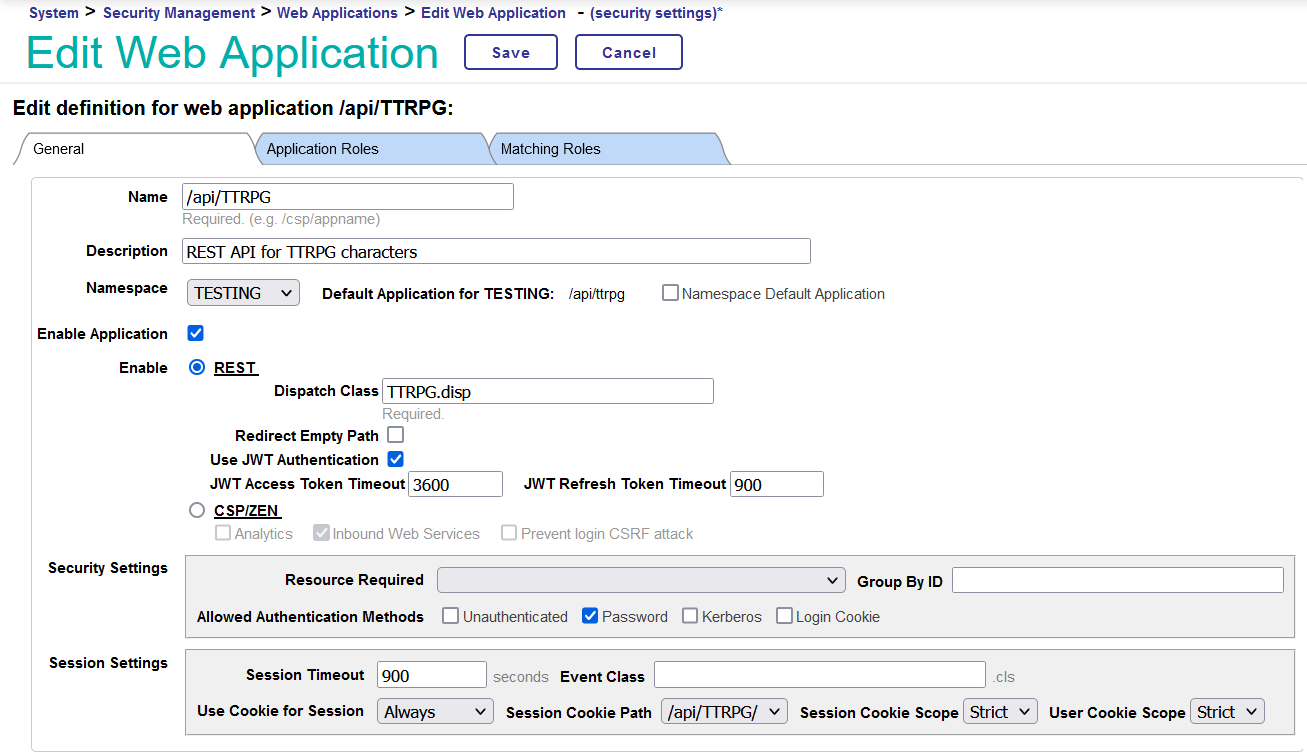1307x755 pixels.
Task: Switch to the Matching Roles tab
Action: 550,148
